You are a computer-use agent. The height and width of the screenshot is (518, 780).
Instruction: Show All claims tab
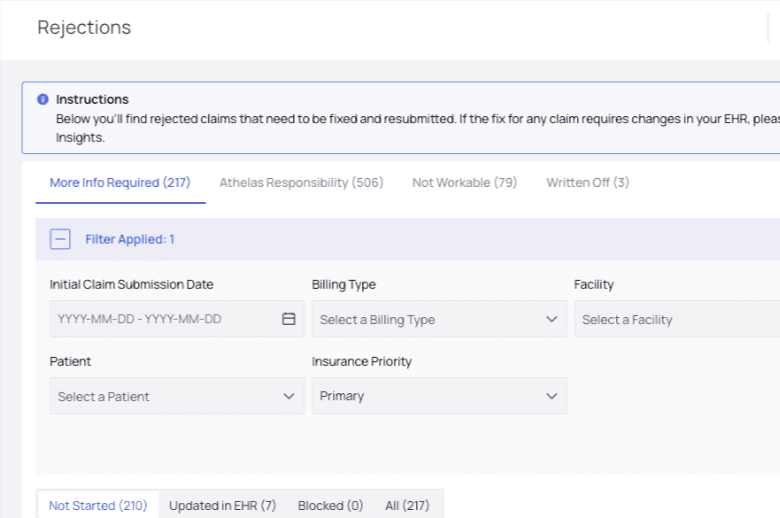click(x=407, y=506)
